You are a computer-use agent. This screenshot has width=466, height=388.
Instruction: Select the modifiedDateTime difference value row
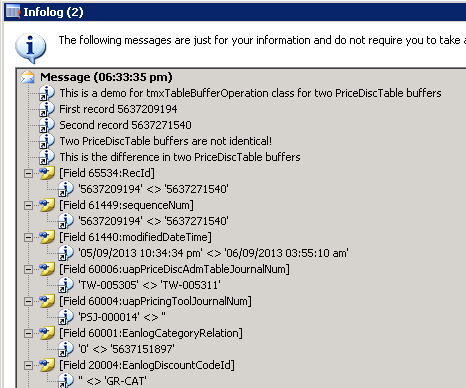213,253
